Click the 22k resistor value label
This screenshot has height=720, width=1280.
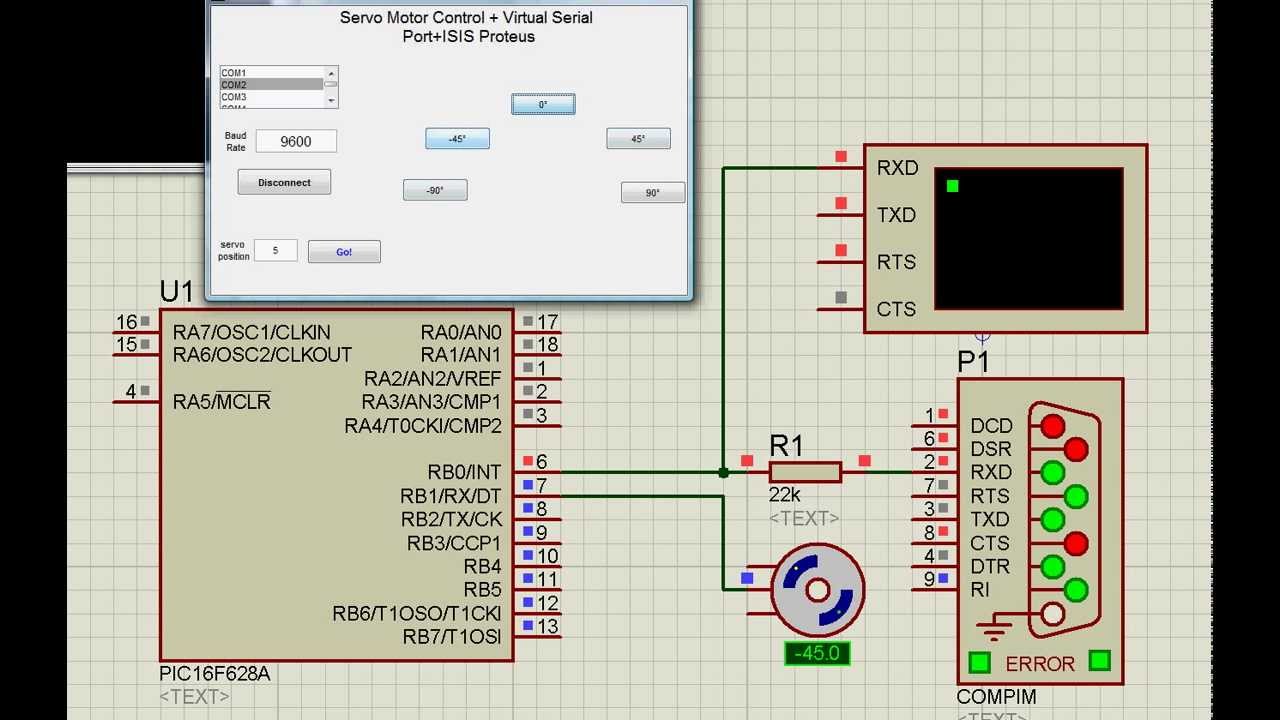[x=785, y=495]
